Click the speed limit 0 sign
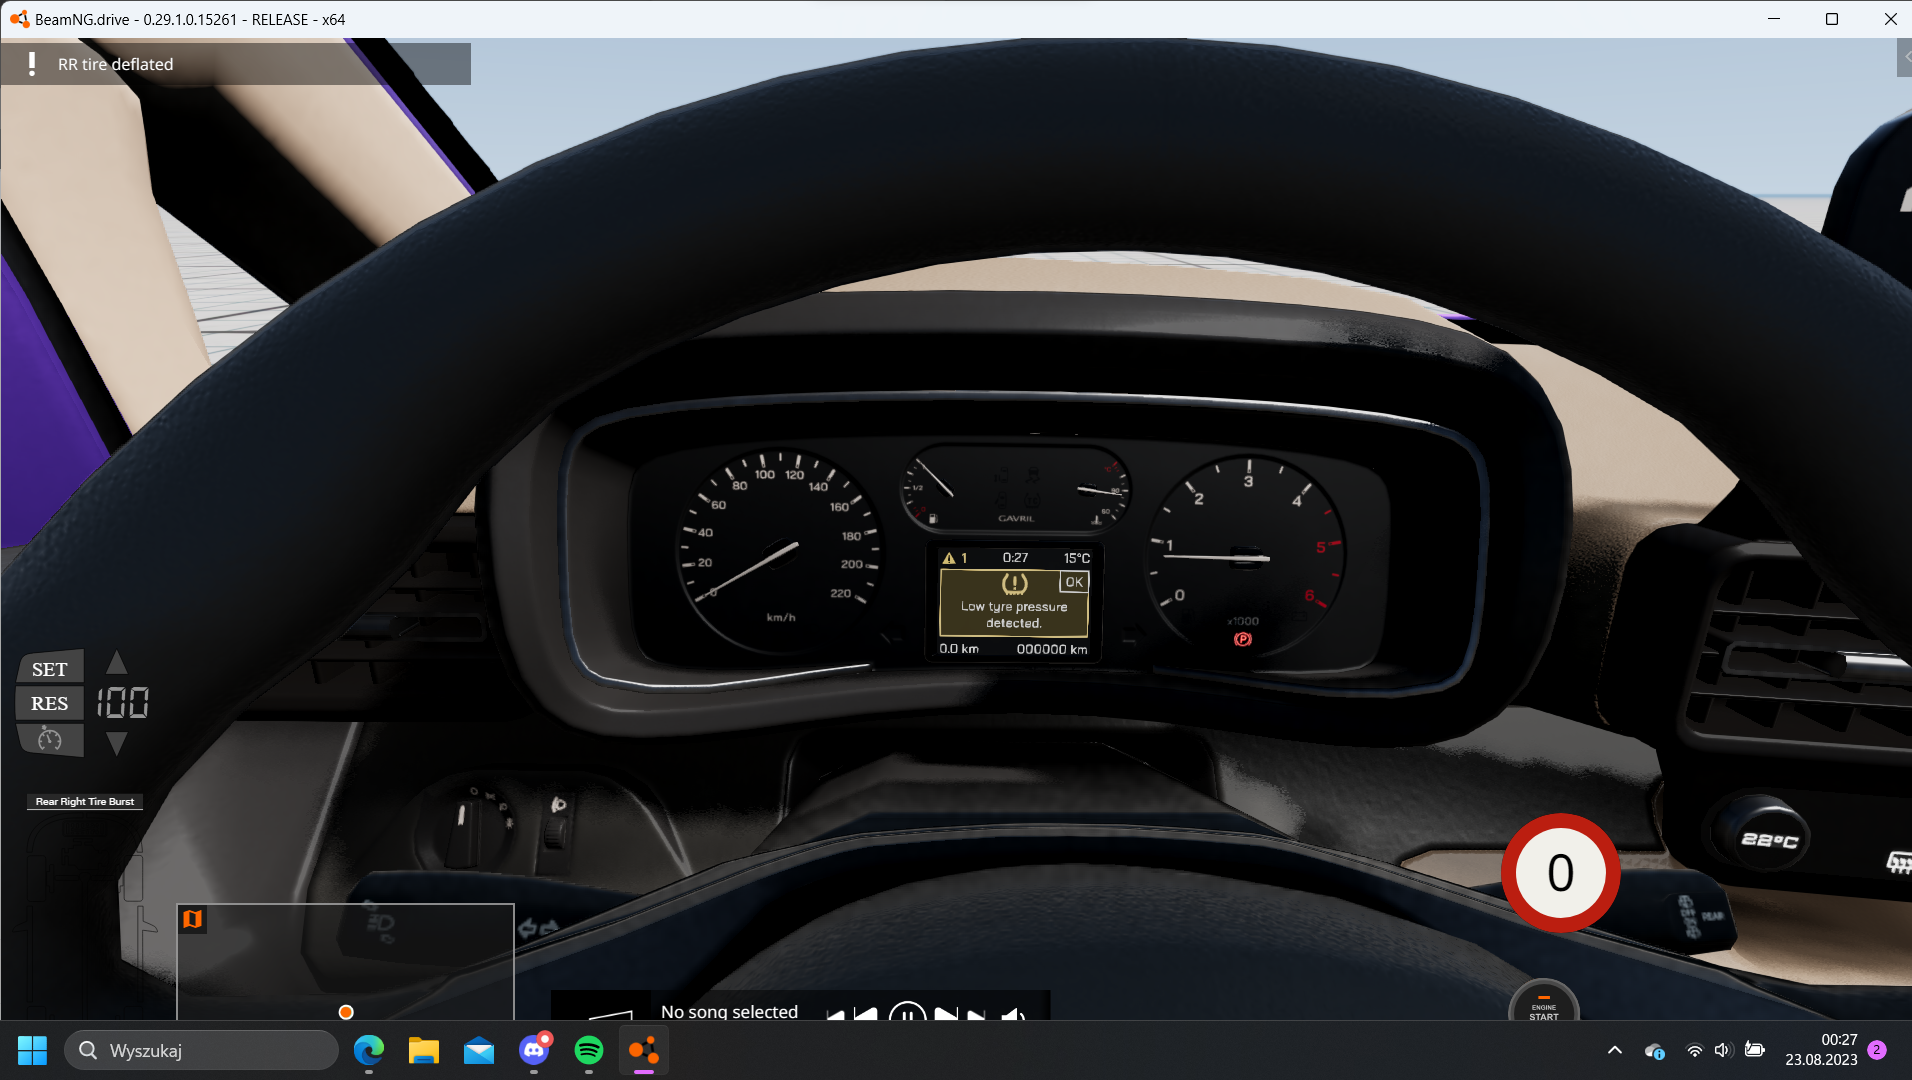 point(1560,873)
